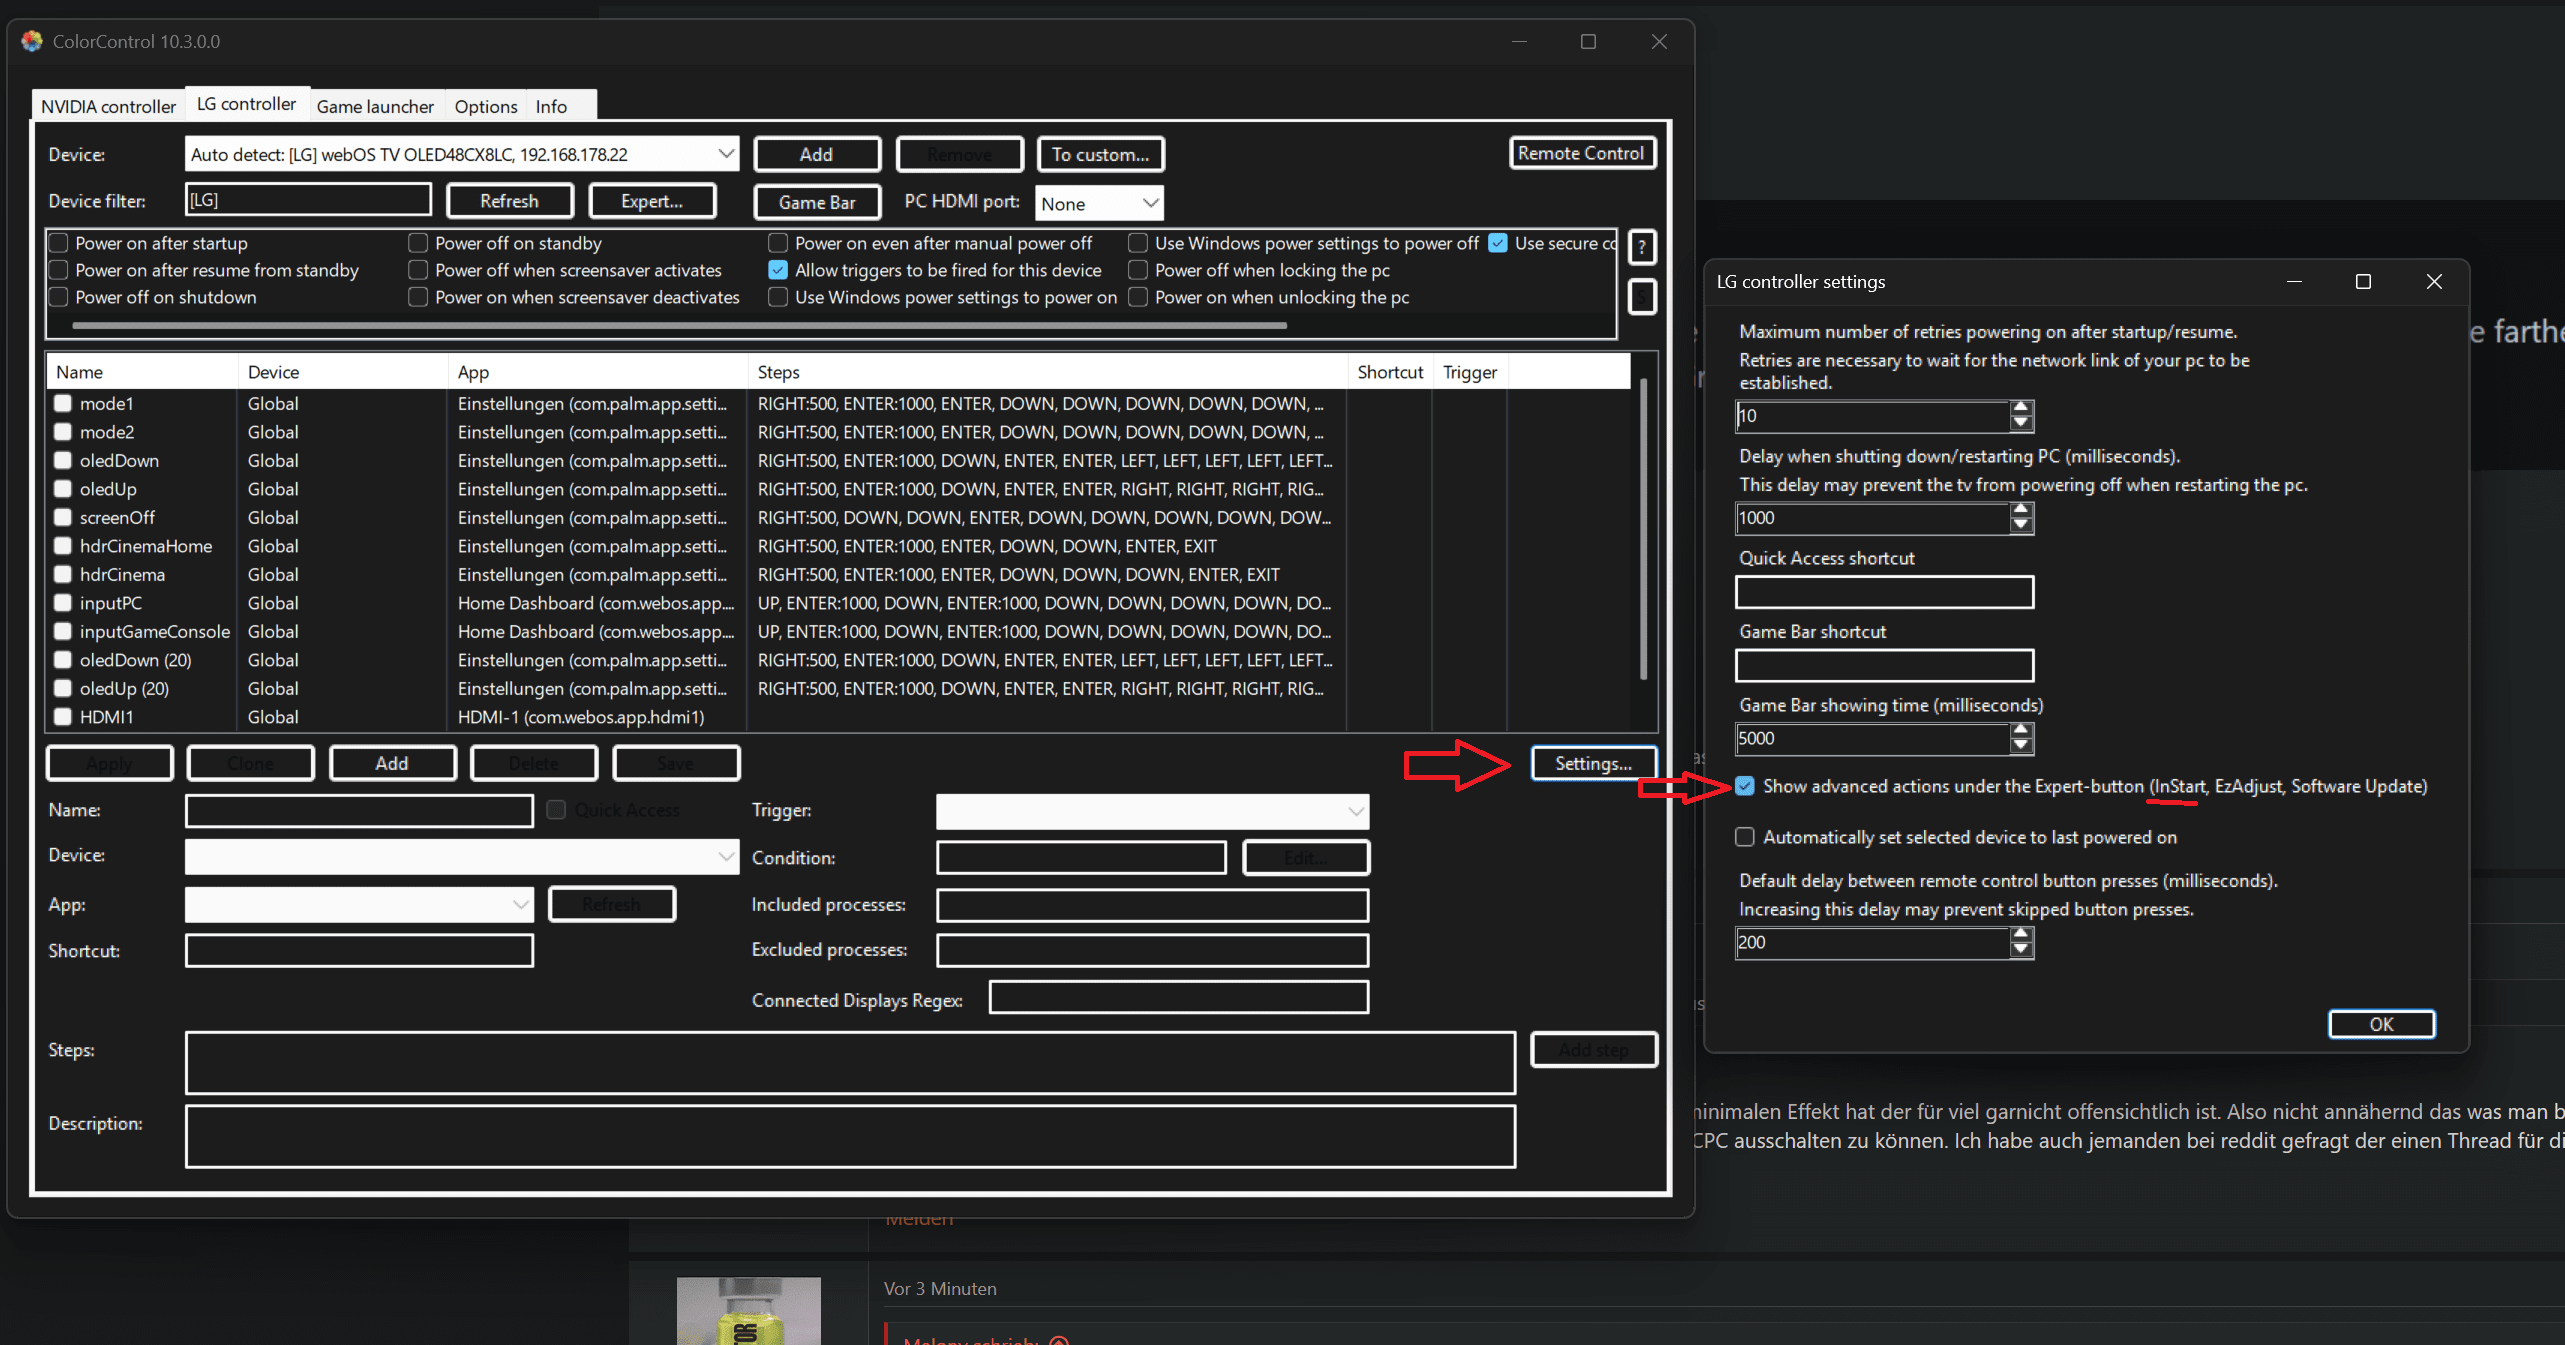Click the Included processes field
Viewport: 2565px width, 1345px height.
coord(1152,905)
